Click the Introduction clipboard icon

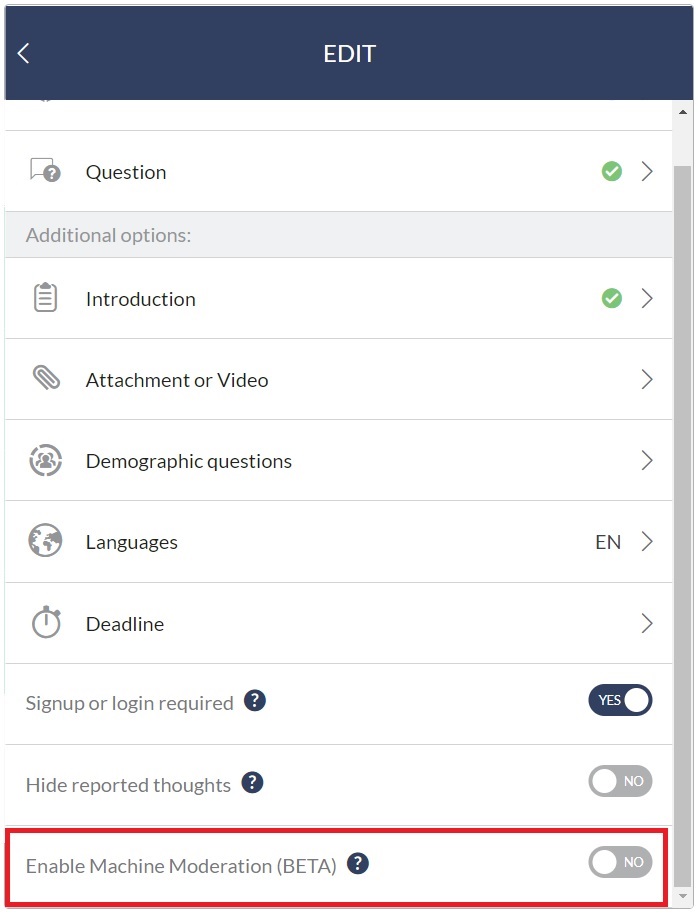pyautogui.click(x=46, y=298)
